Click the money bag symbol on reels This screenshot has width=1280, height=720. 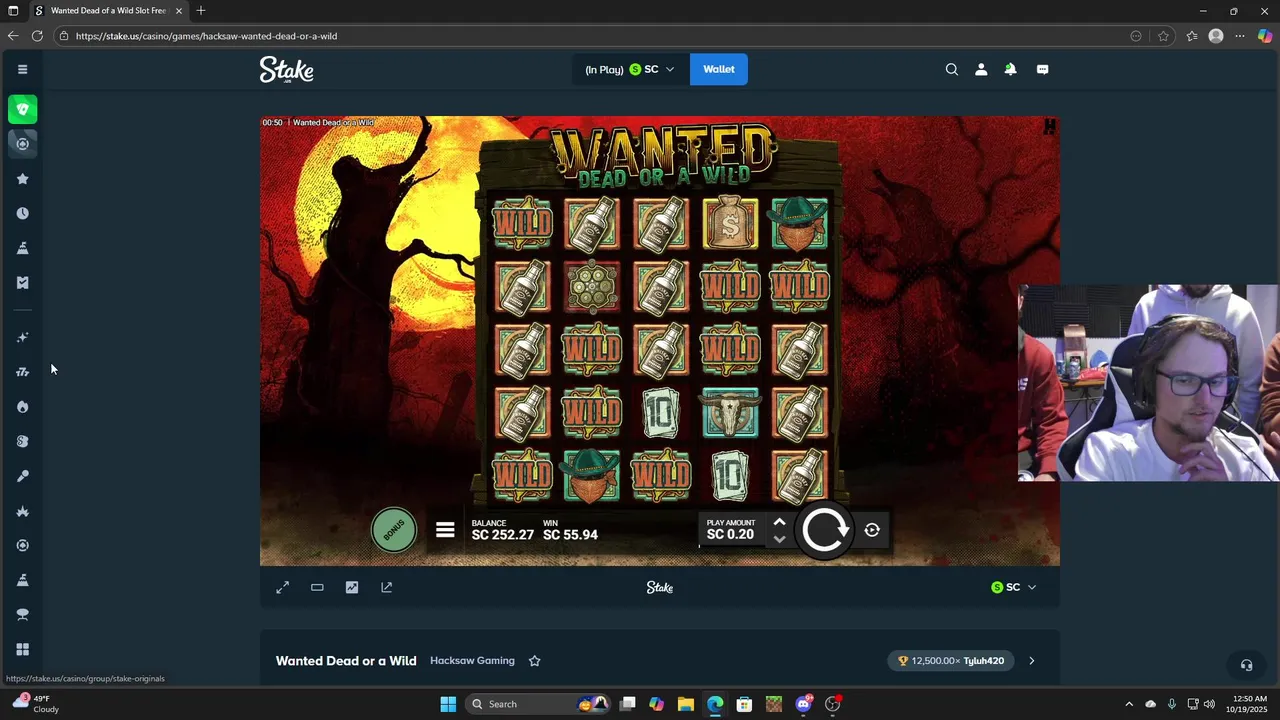click(x=730, y=223)
